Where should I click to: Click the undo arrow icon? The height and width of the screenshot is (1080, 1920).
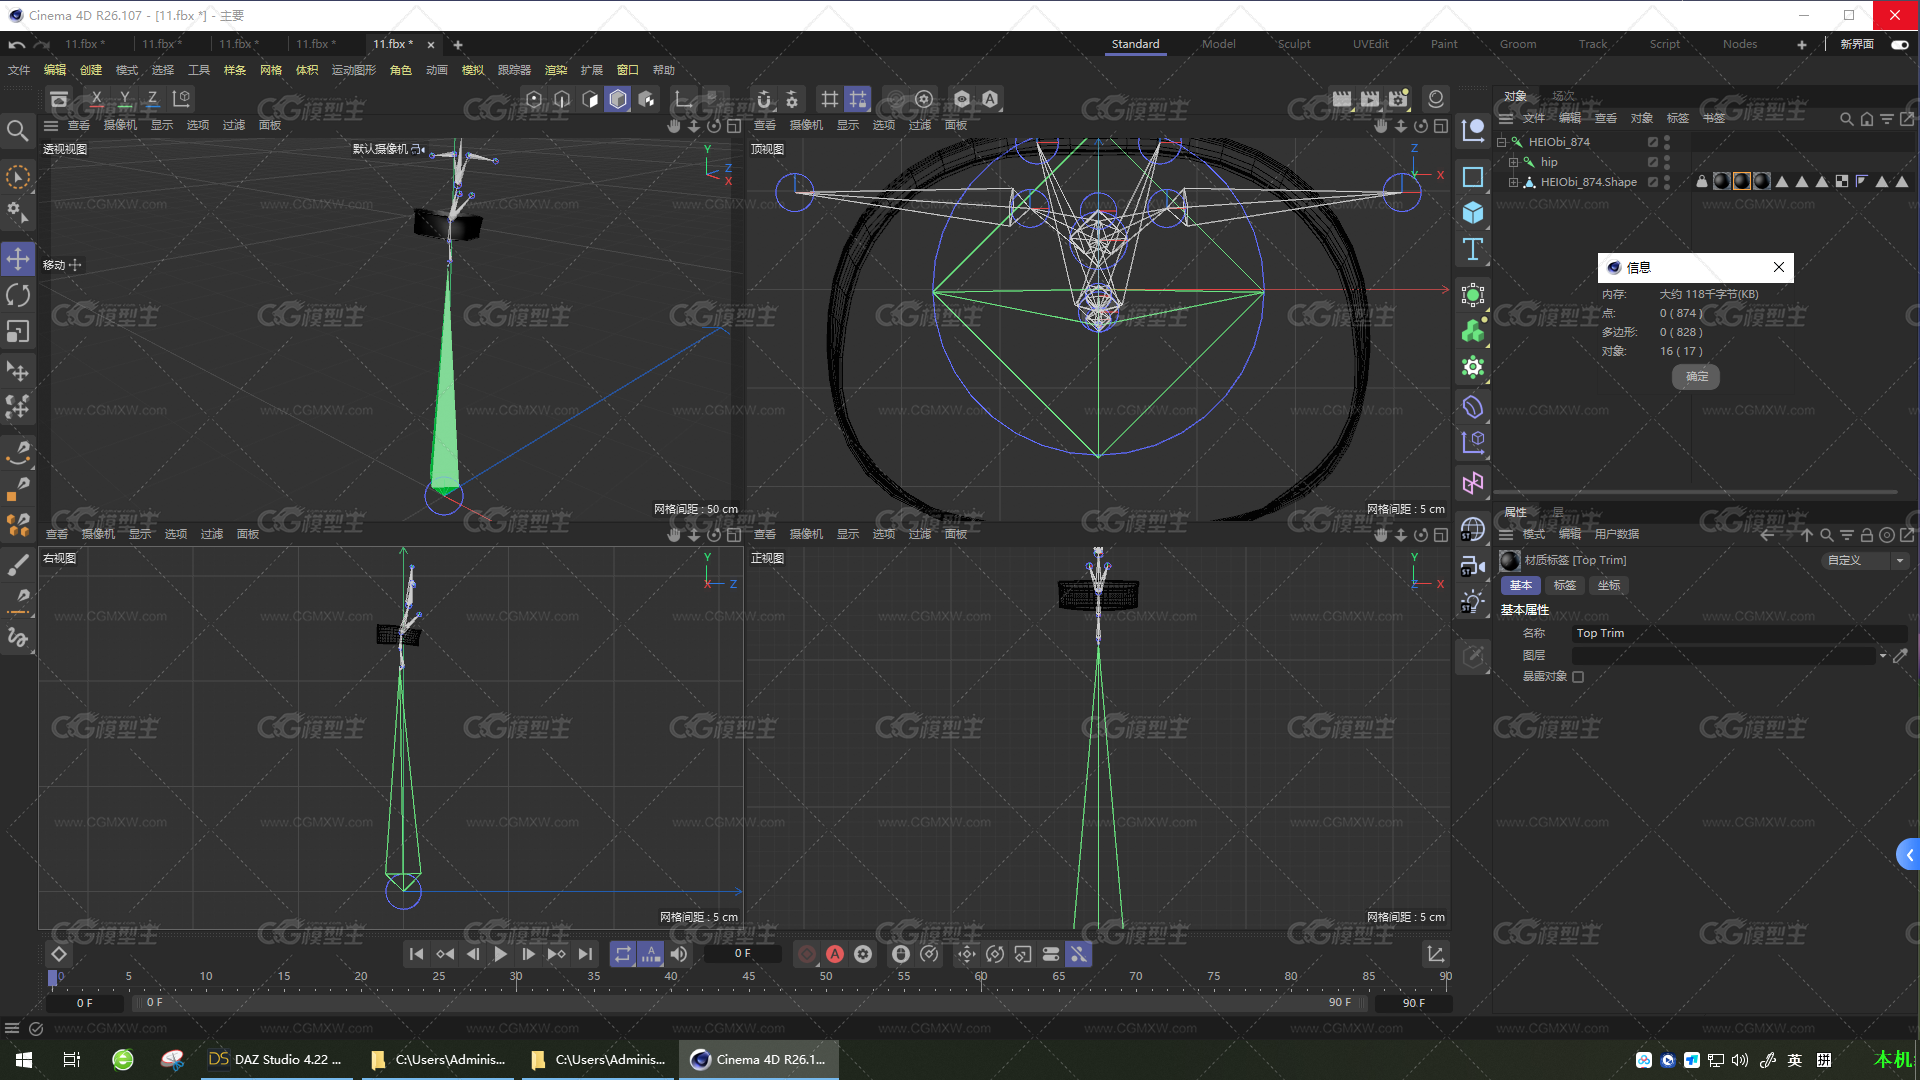pos(17,44)
